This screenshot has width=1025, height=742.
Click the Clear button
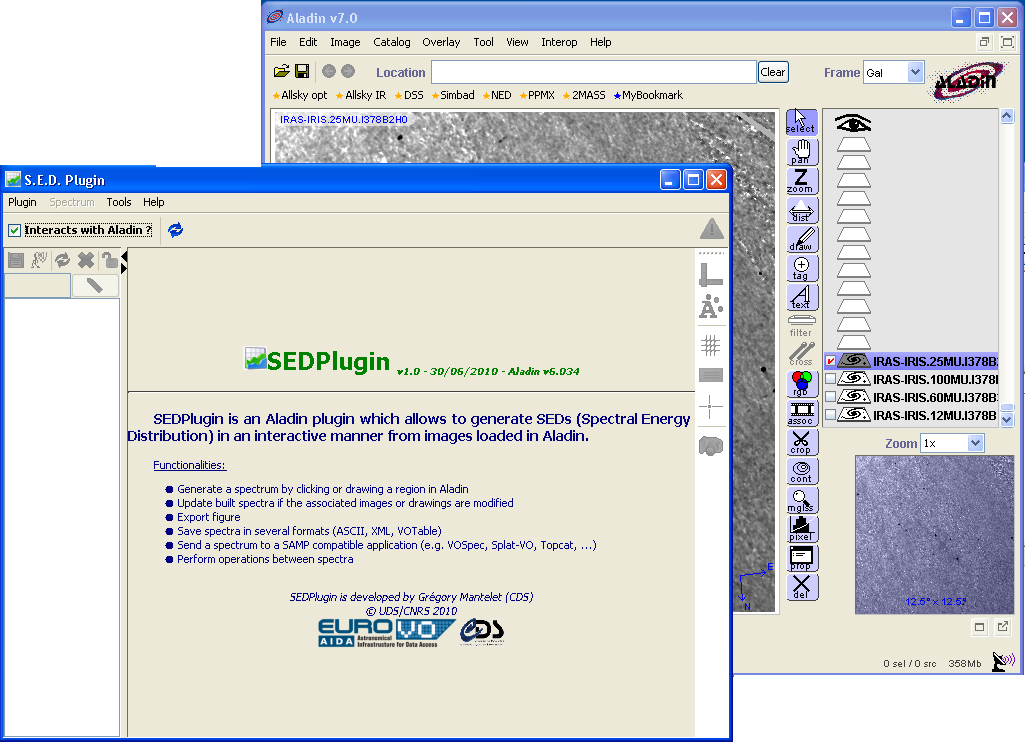pos(773,73)
